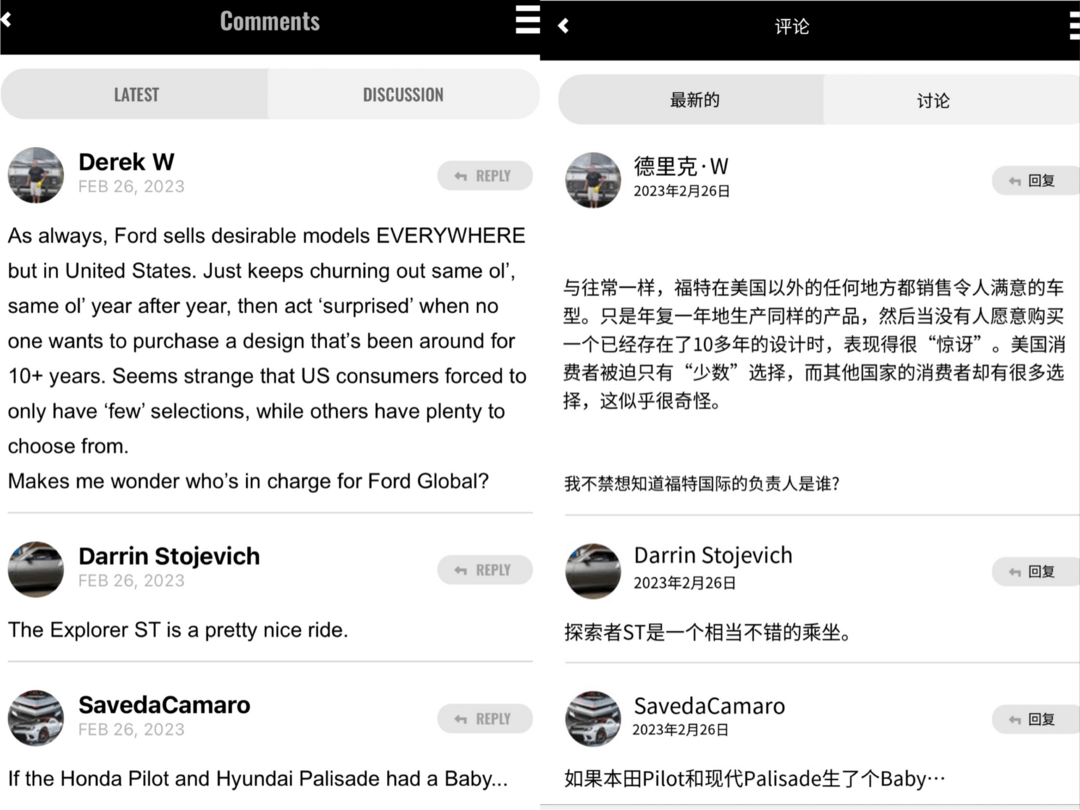
Task: Click the paragraph starting "与往常一样，福特在美国以外"
Action: click(813, 344)
